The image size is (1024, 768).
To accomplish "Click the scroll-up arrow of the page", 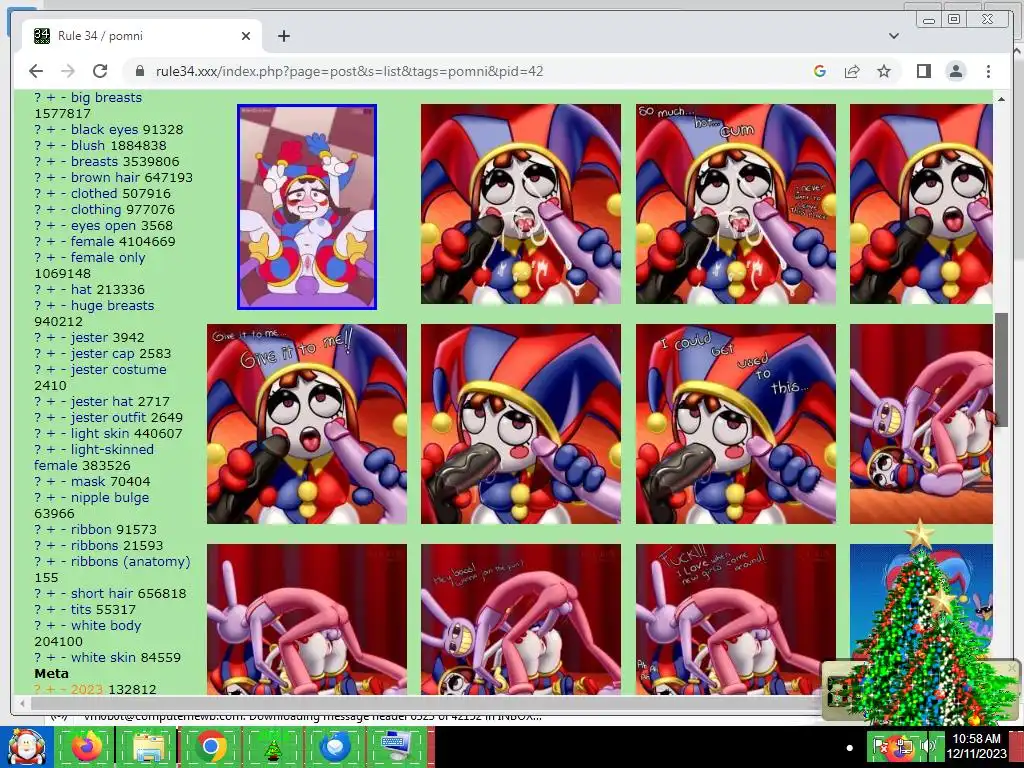I will coord(1001,99).
